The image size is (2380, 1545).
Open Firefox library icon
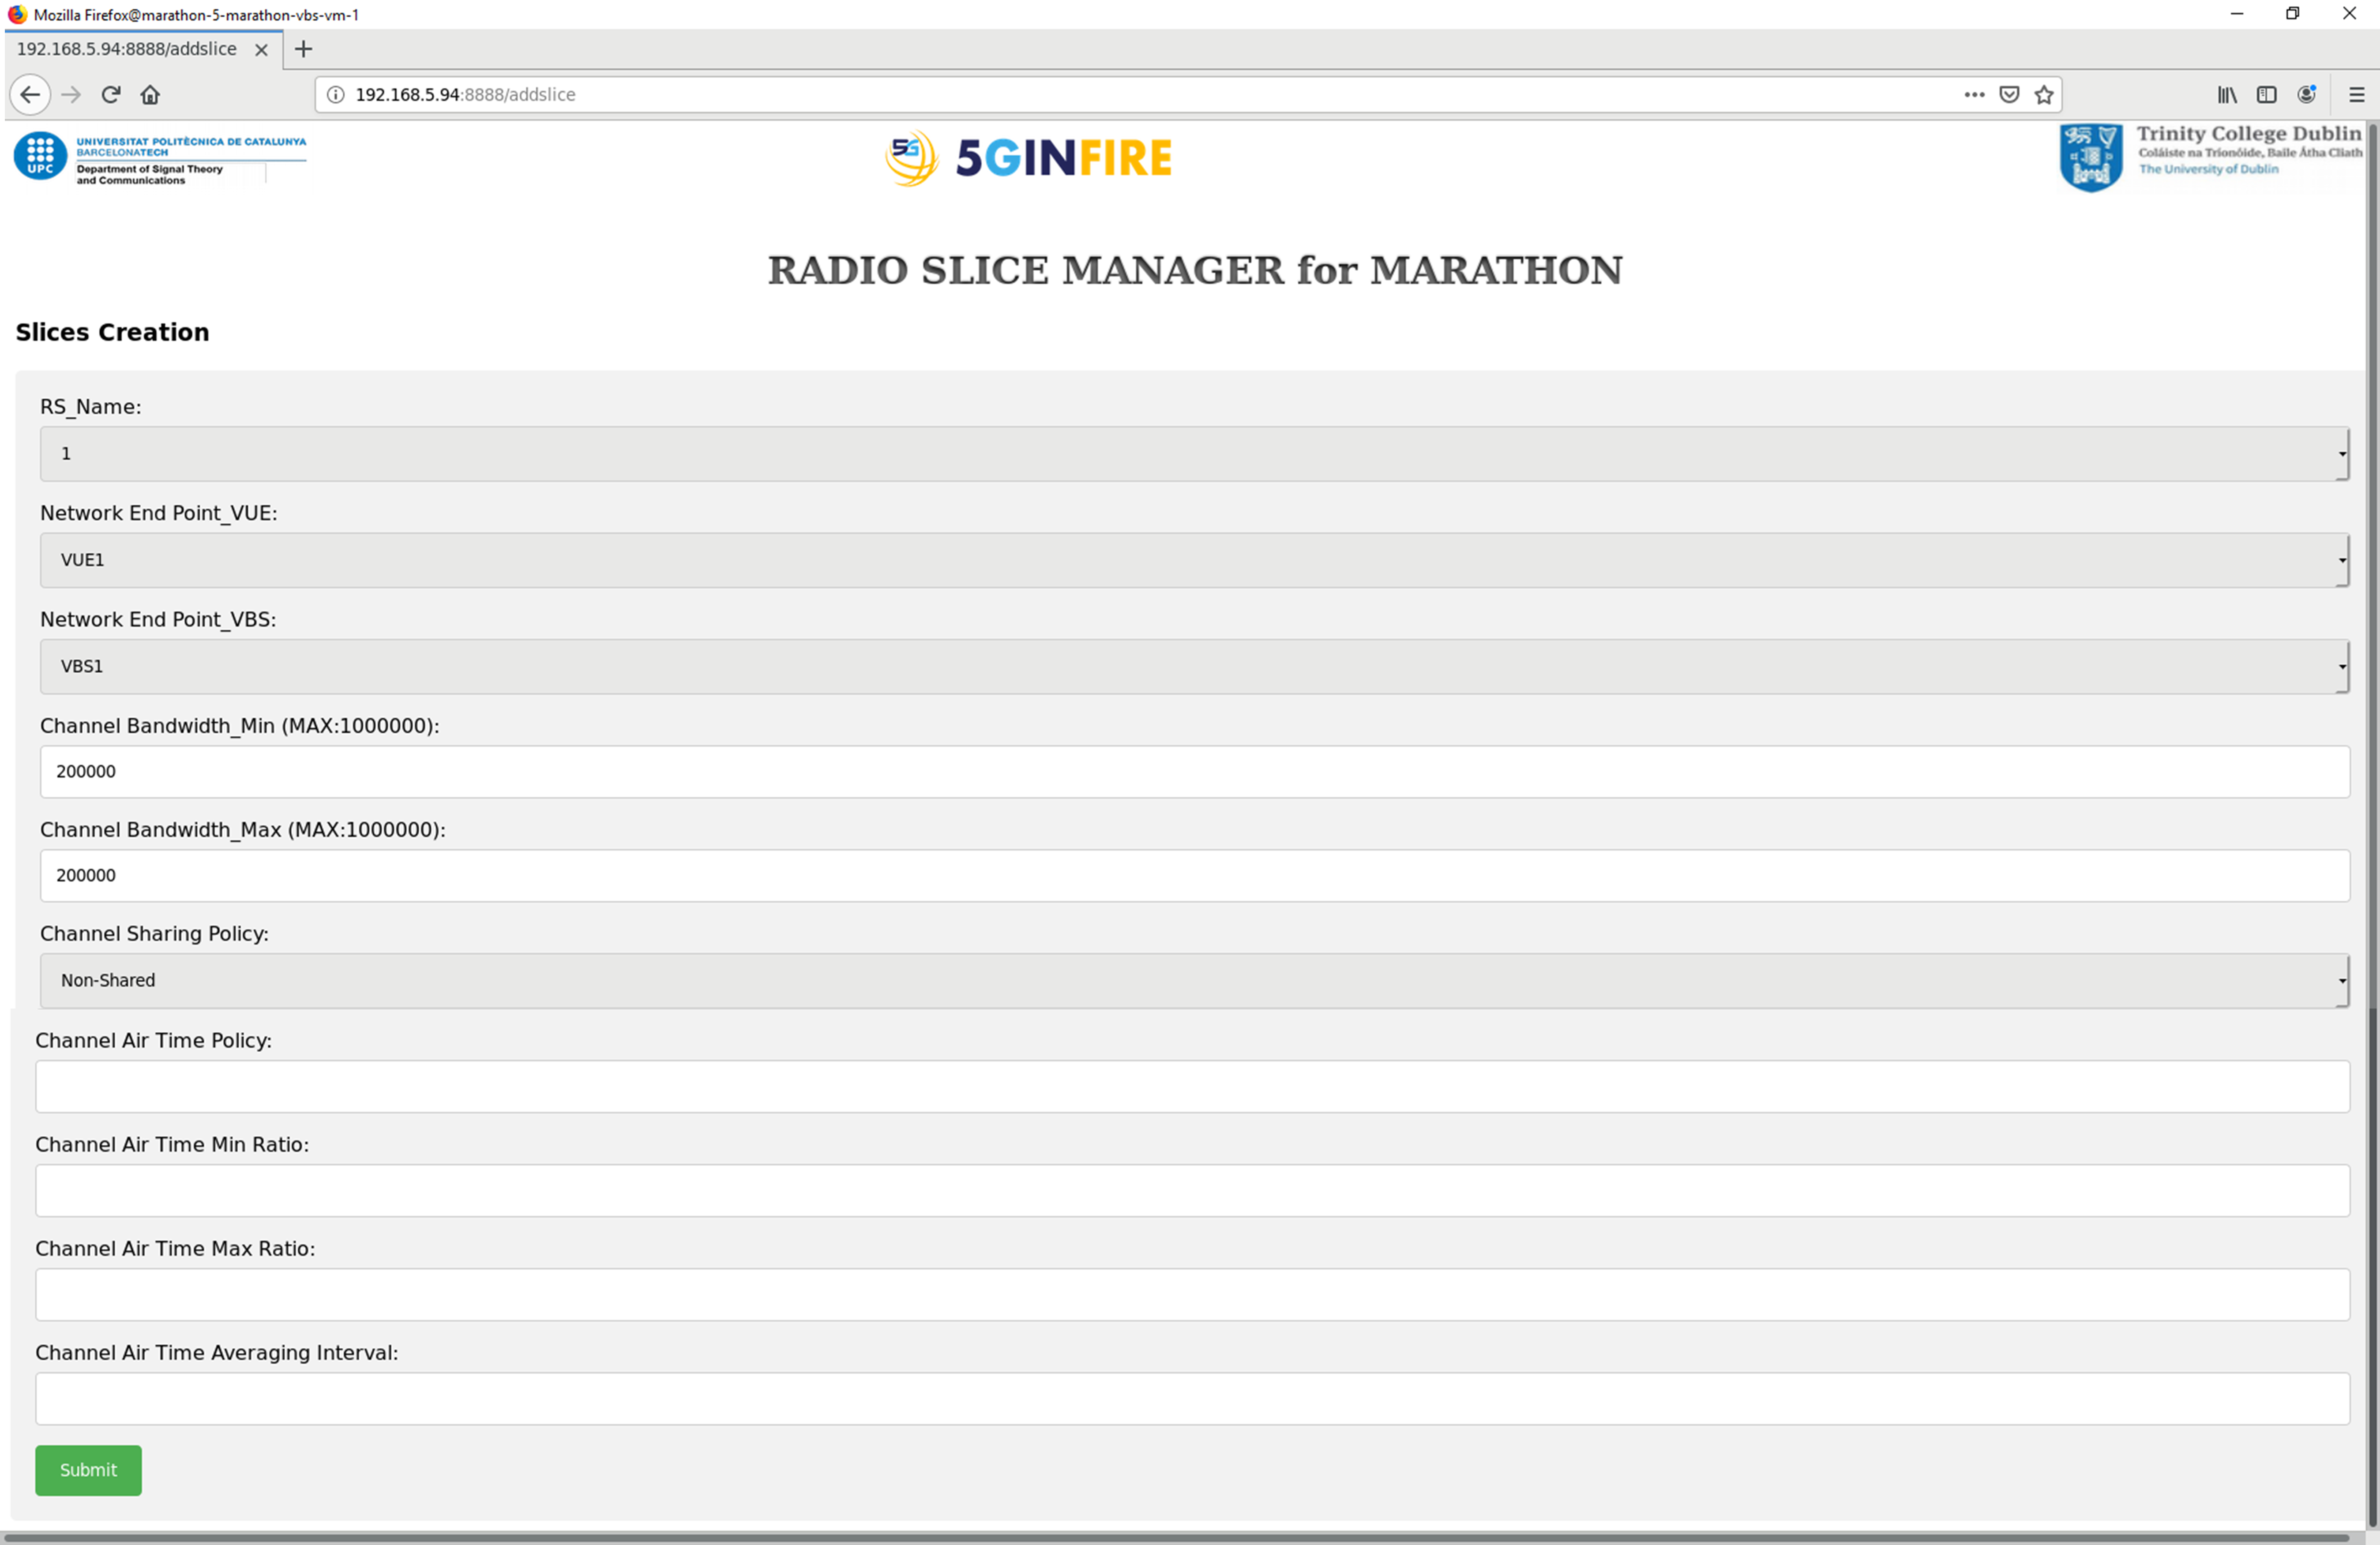pos(2227,95)
